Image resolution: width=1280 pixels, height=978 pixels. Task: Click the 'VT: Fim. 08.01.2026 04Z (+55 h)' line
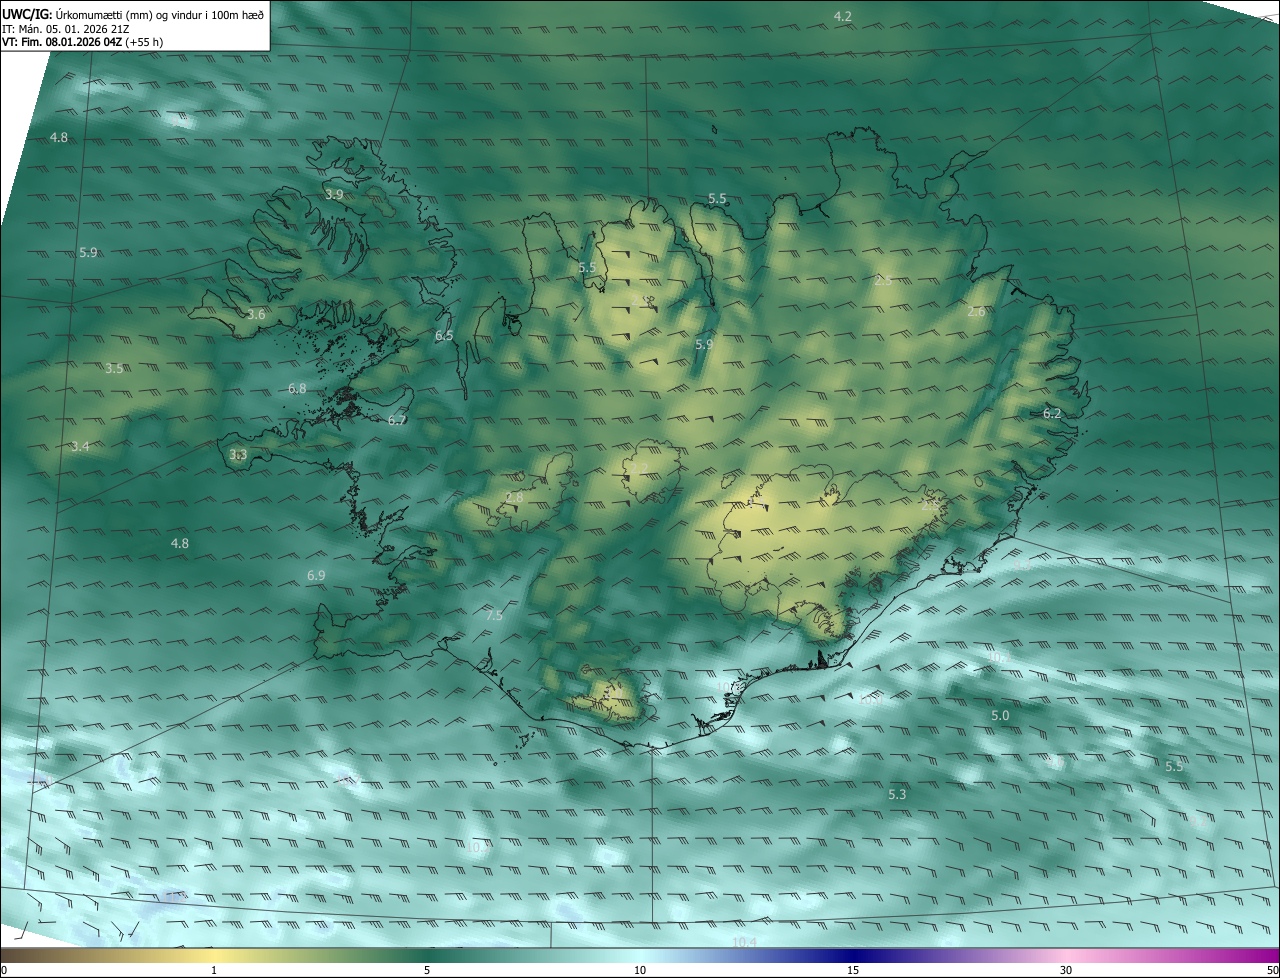82,42
